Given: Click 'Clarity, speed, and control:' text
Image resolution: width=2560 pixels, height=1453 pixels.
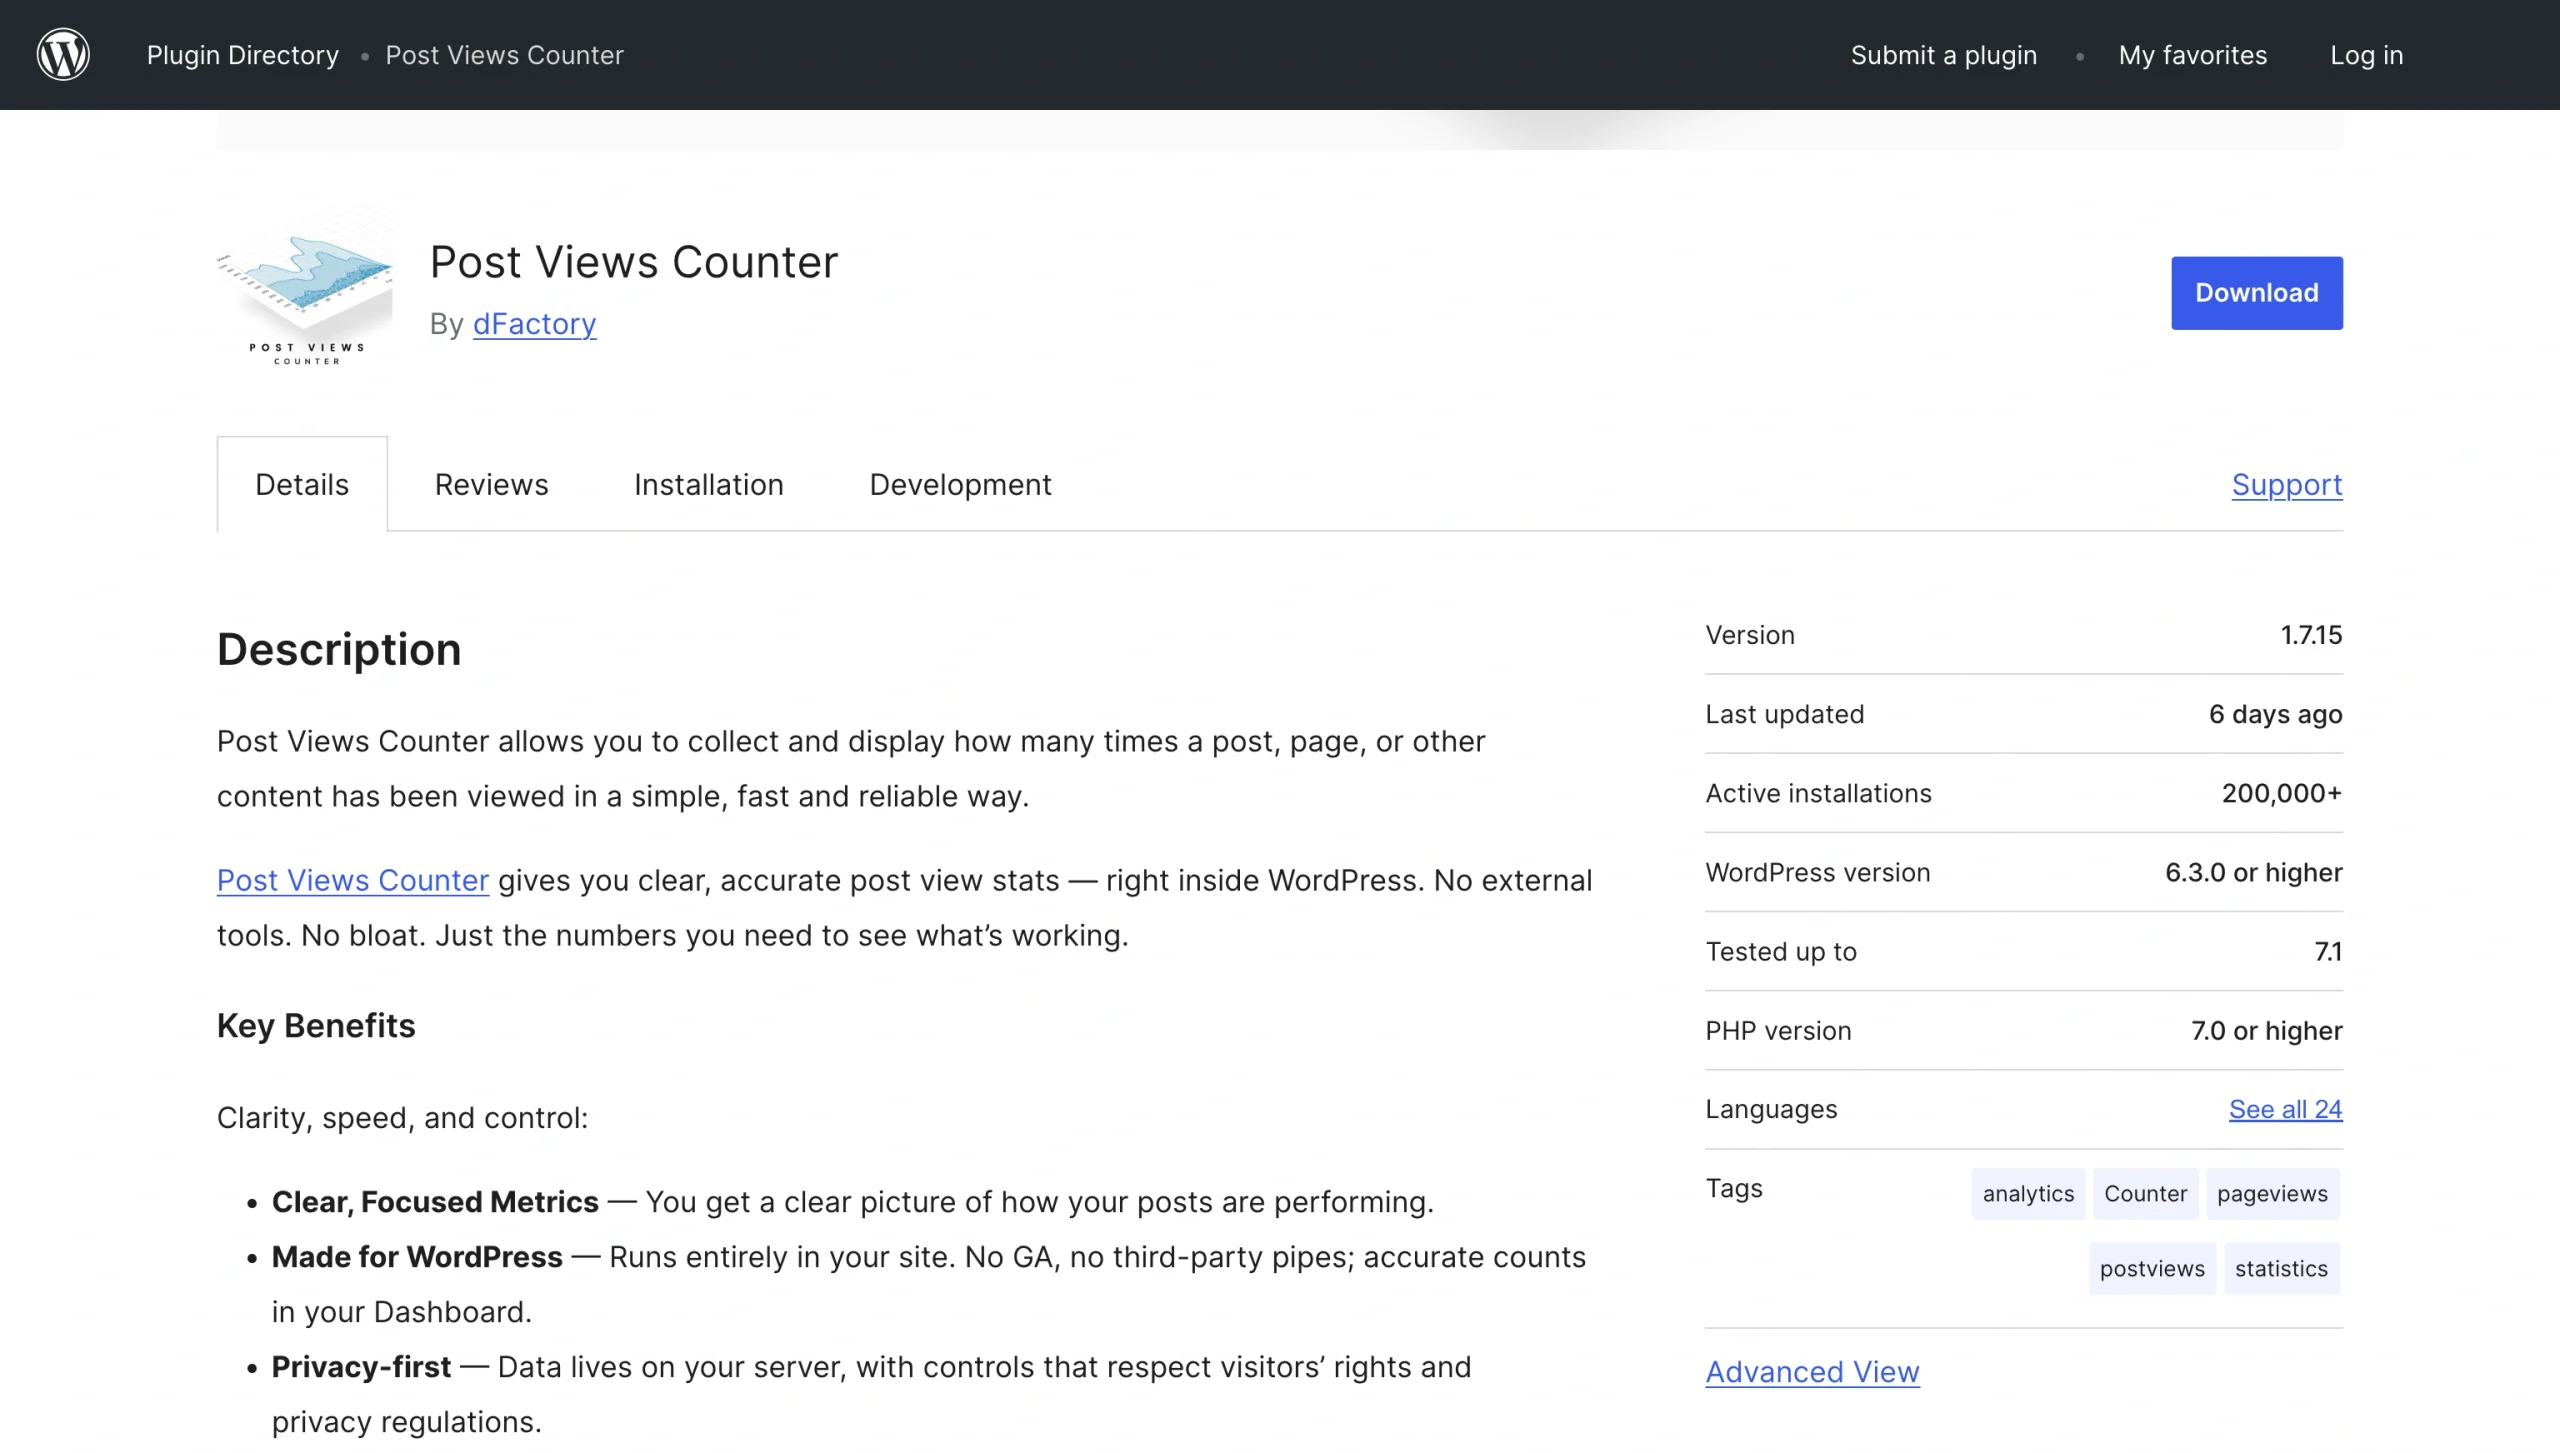Looking at the screenshot, I should tap(402, 1118).
